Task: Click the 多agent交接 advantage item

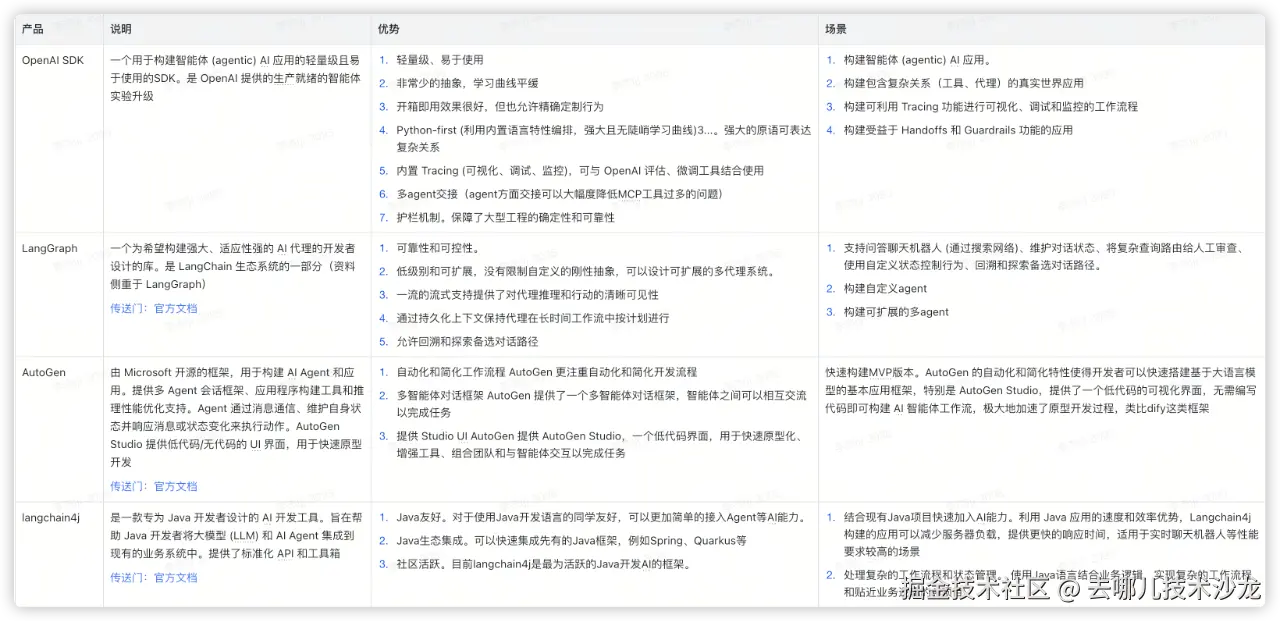Action: [559, 194]
